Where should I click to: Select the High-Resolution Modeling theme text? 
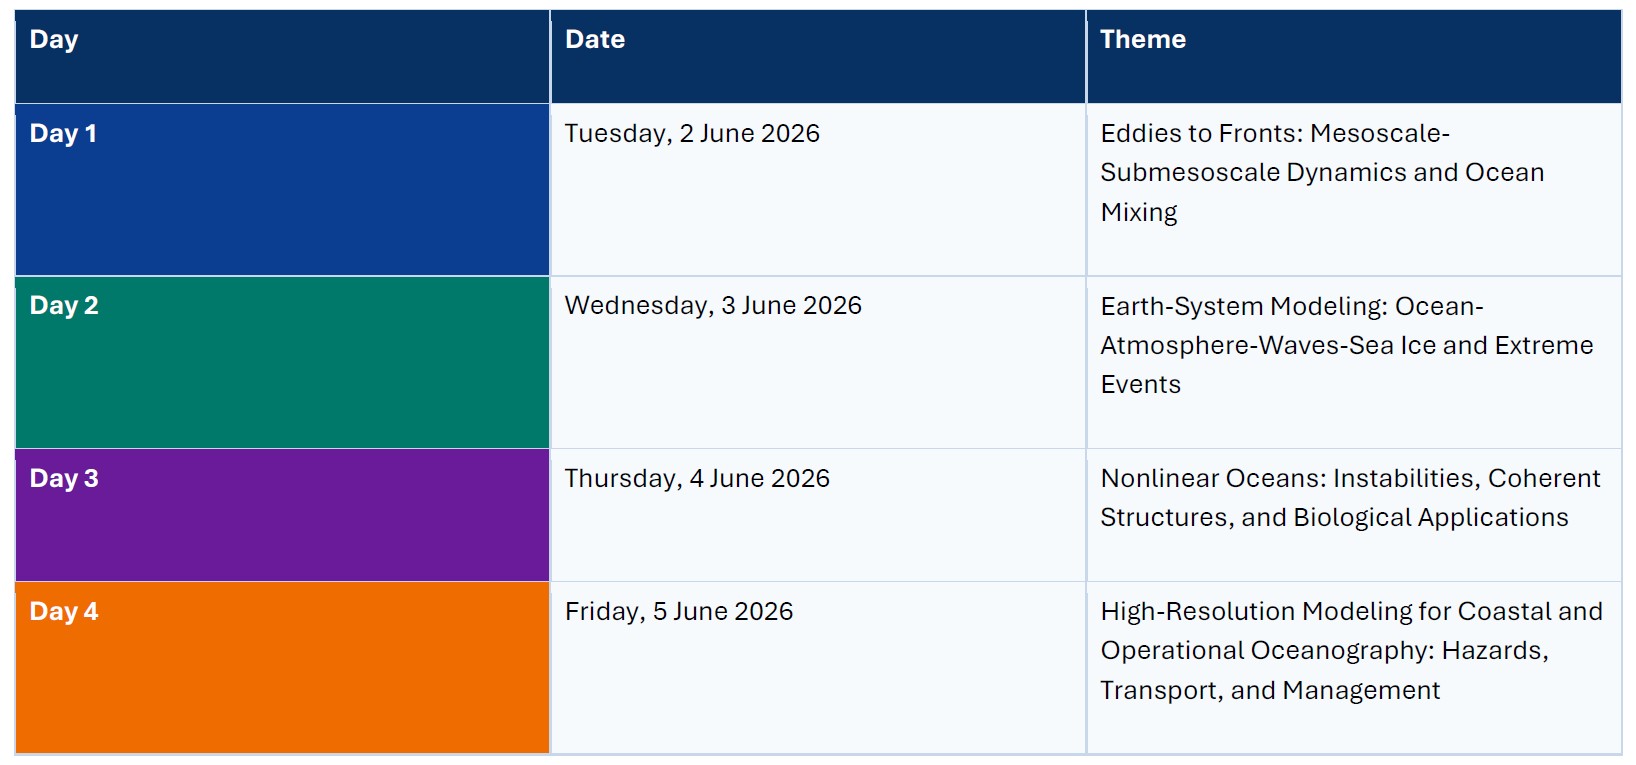(1352, 651)
